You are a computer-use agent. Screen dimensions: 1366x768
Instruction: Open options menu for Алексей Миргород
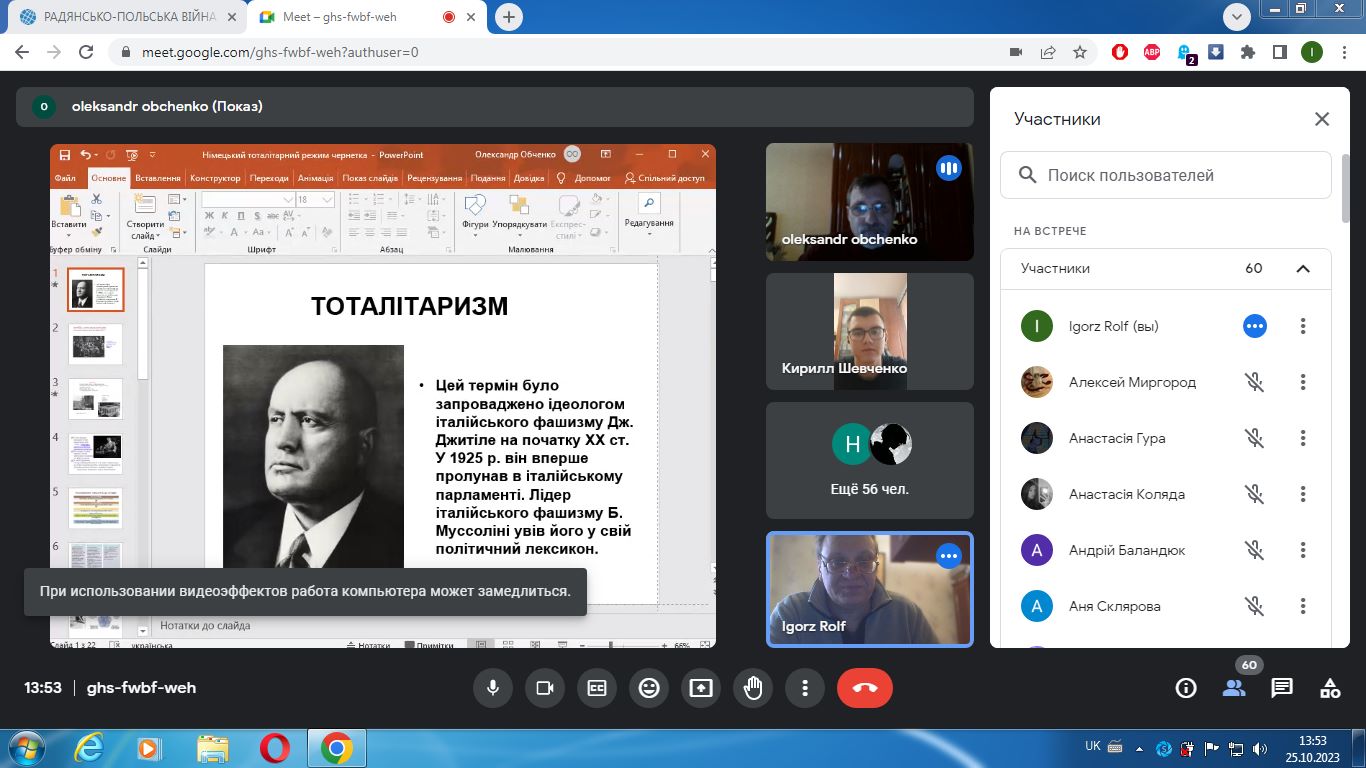pos(1303,382)
